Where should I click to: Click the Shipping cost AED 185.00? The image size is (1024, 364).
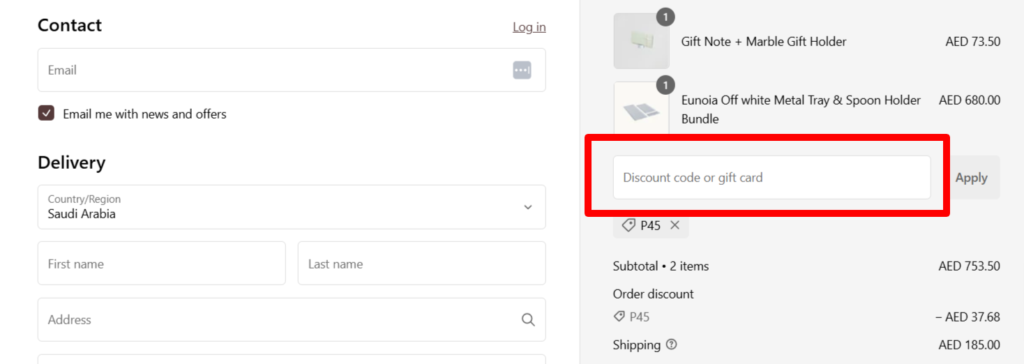pyautogui.click(x=969, y=344)
